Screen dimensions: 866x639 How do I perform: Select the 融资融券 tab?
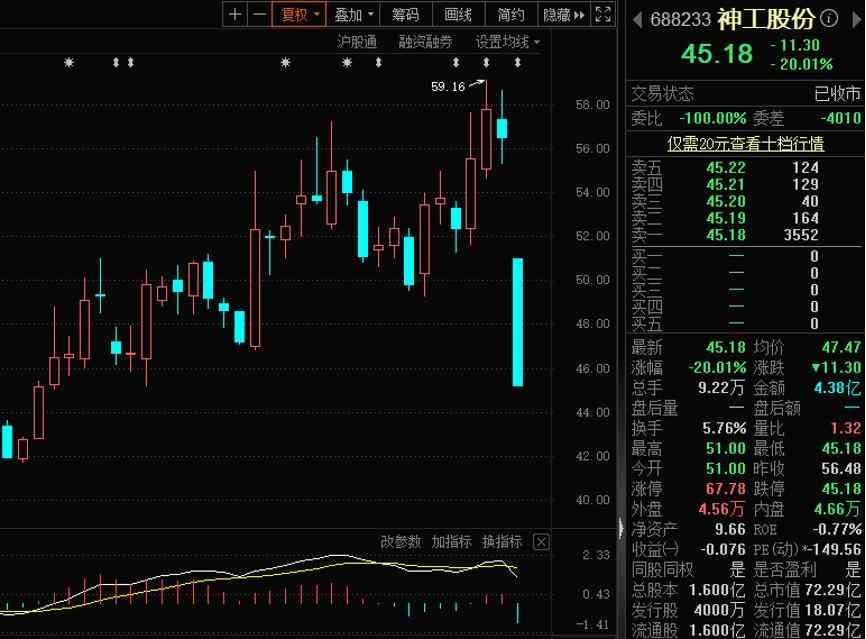coord(425,42)
